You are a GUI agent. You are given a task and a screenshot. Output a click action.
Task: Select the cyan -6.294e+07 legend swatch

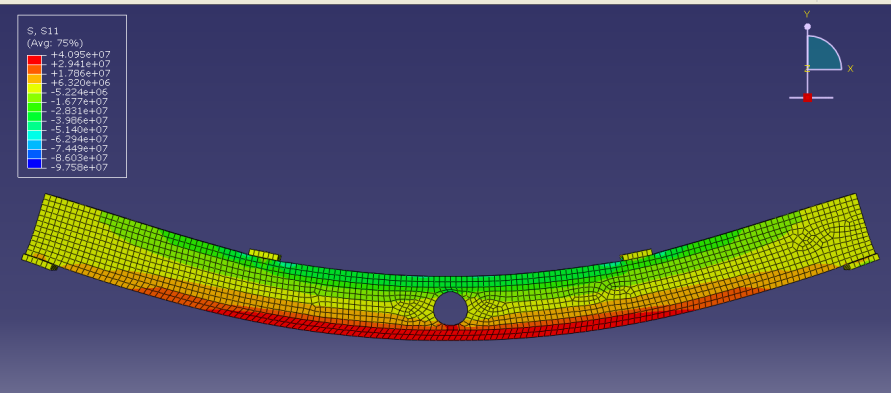[34, 135]
